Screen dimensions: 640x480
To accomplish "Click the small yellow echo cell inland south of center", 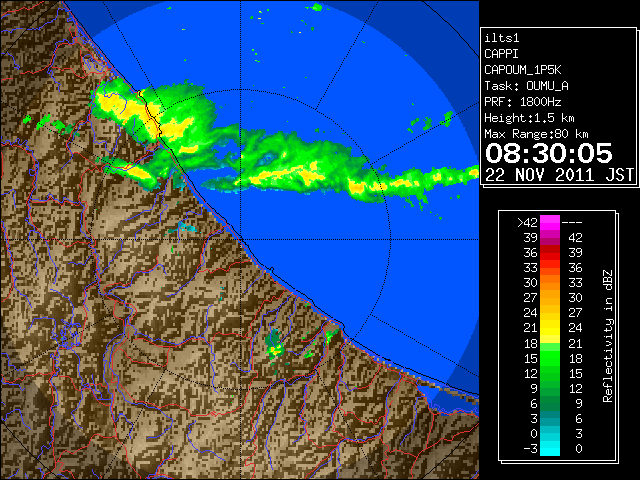I will (x=277, y=349).
